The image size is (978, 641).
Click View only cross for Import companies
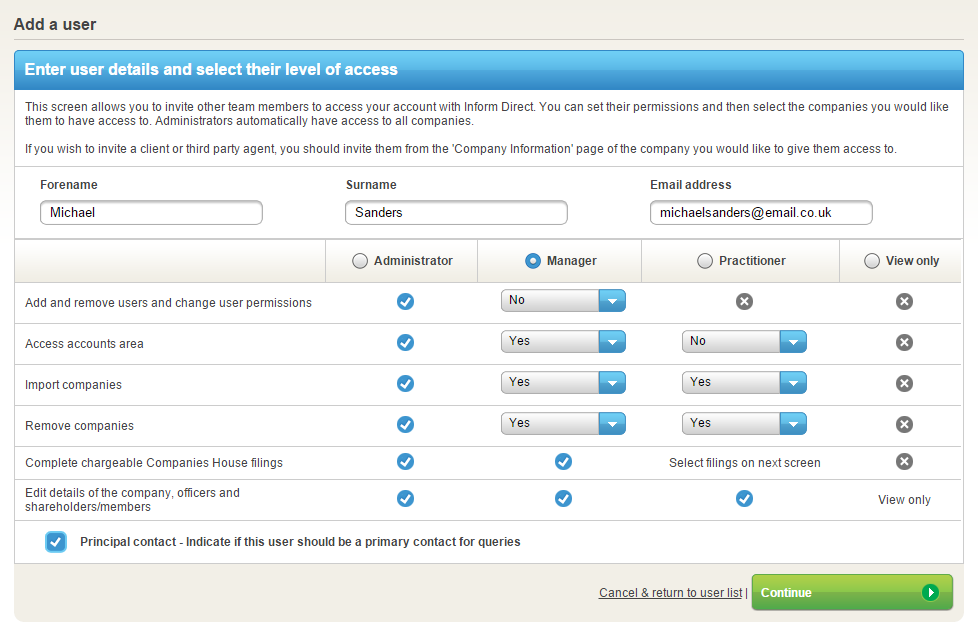pos(904,383)
